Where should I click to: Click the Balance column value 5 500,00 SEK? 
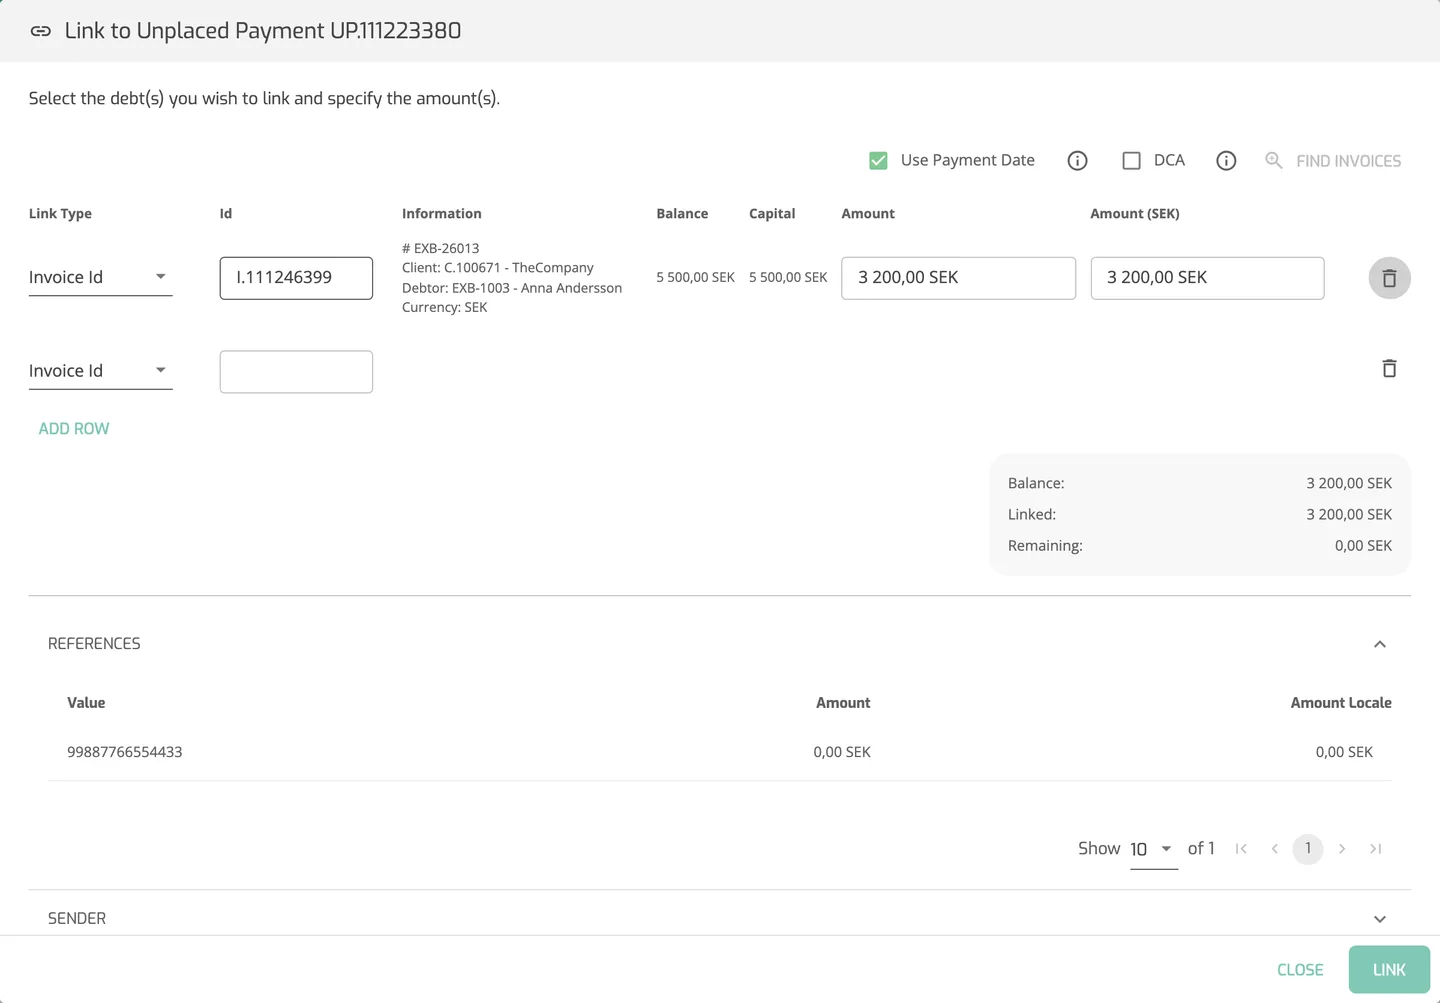[695, 277]
